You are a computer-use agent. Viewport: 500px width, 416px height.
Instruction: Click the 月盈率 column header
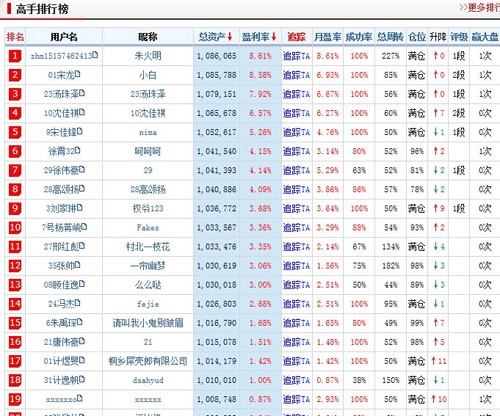pos(327,37)
